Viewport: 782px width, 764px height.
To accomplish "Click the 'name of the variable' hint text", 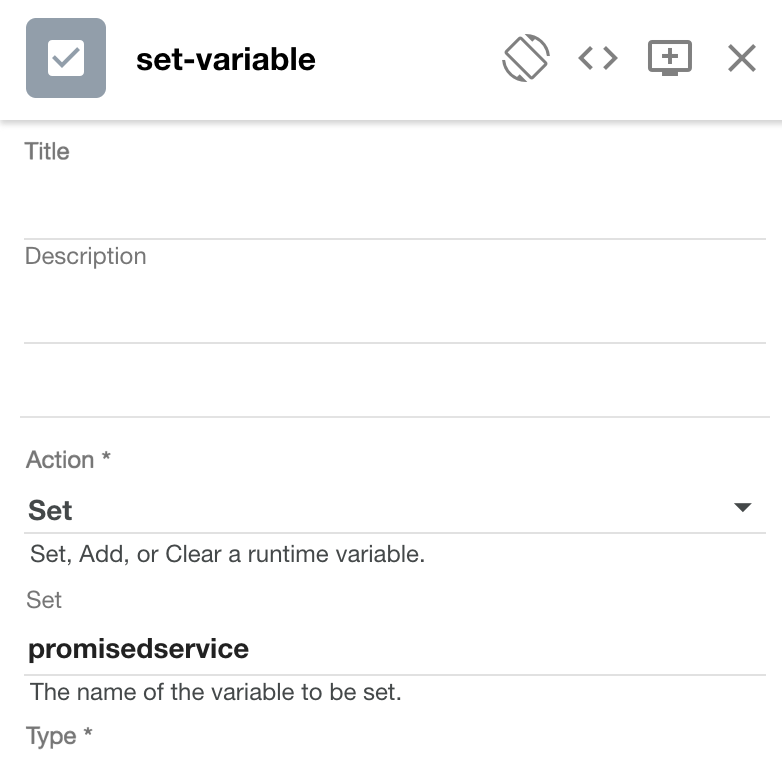I will 216,691.
